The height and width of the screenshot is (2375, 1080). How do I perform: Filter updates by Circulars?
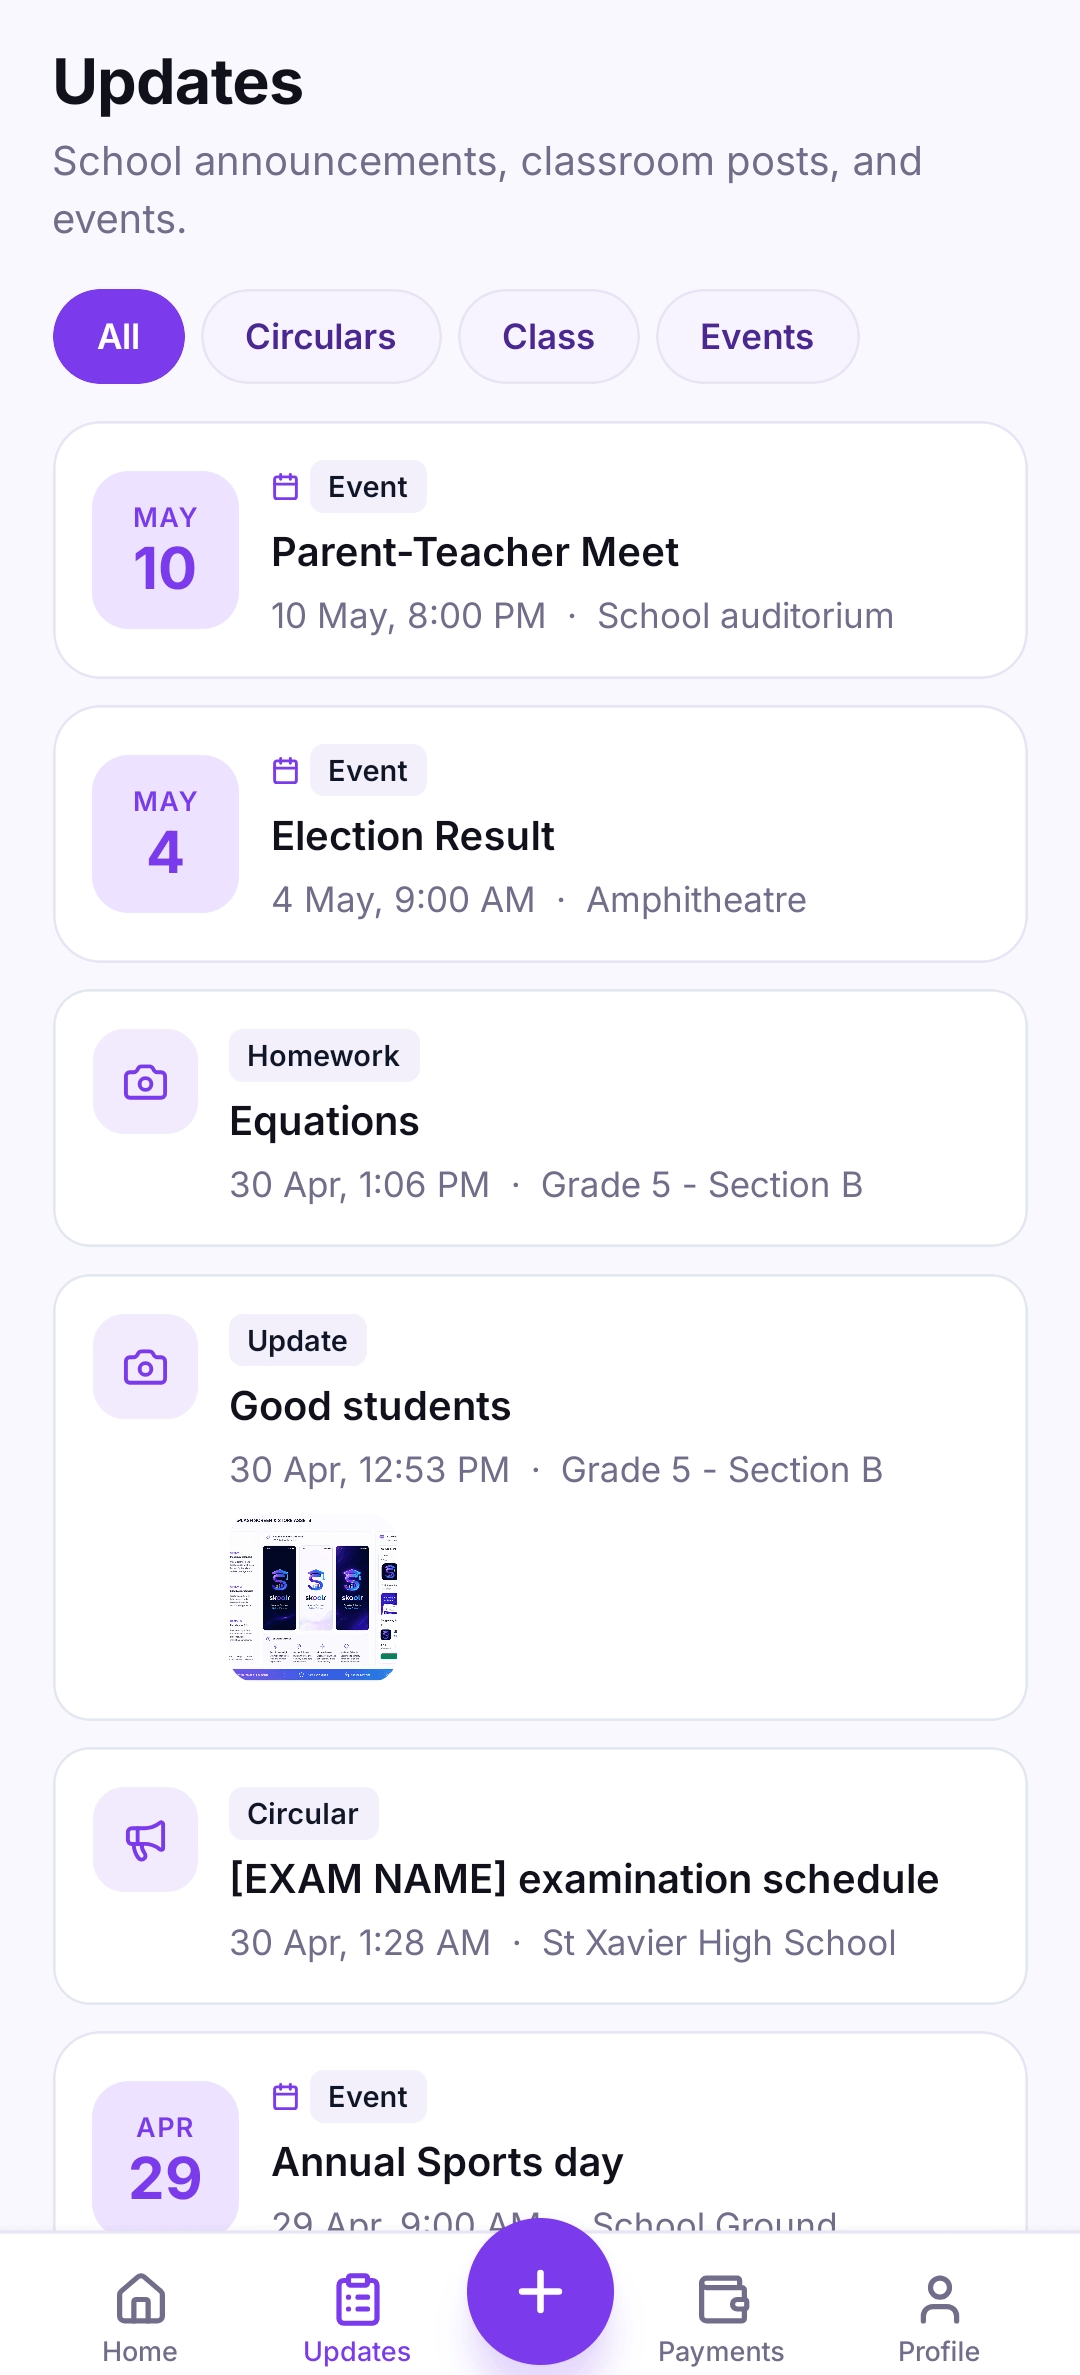321,336
